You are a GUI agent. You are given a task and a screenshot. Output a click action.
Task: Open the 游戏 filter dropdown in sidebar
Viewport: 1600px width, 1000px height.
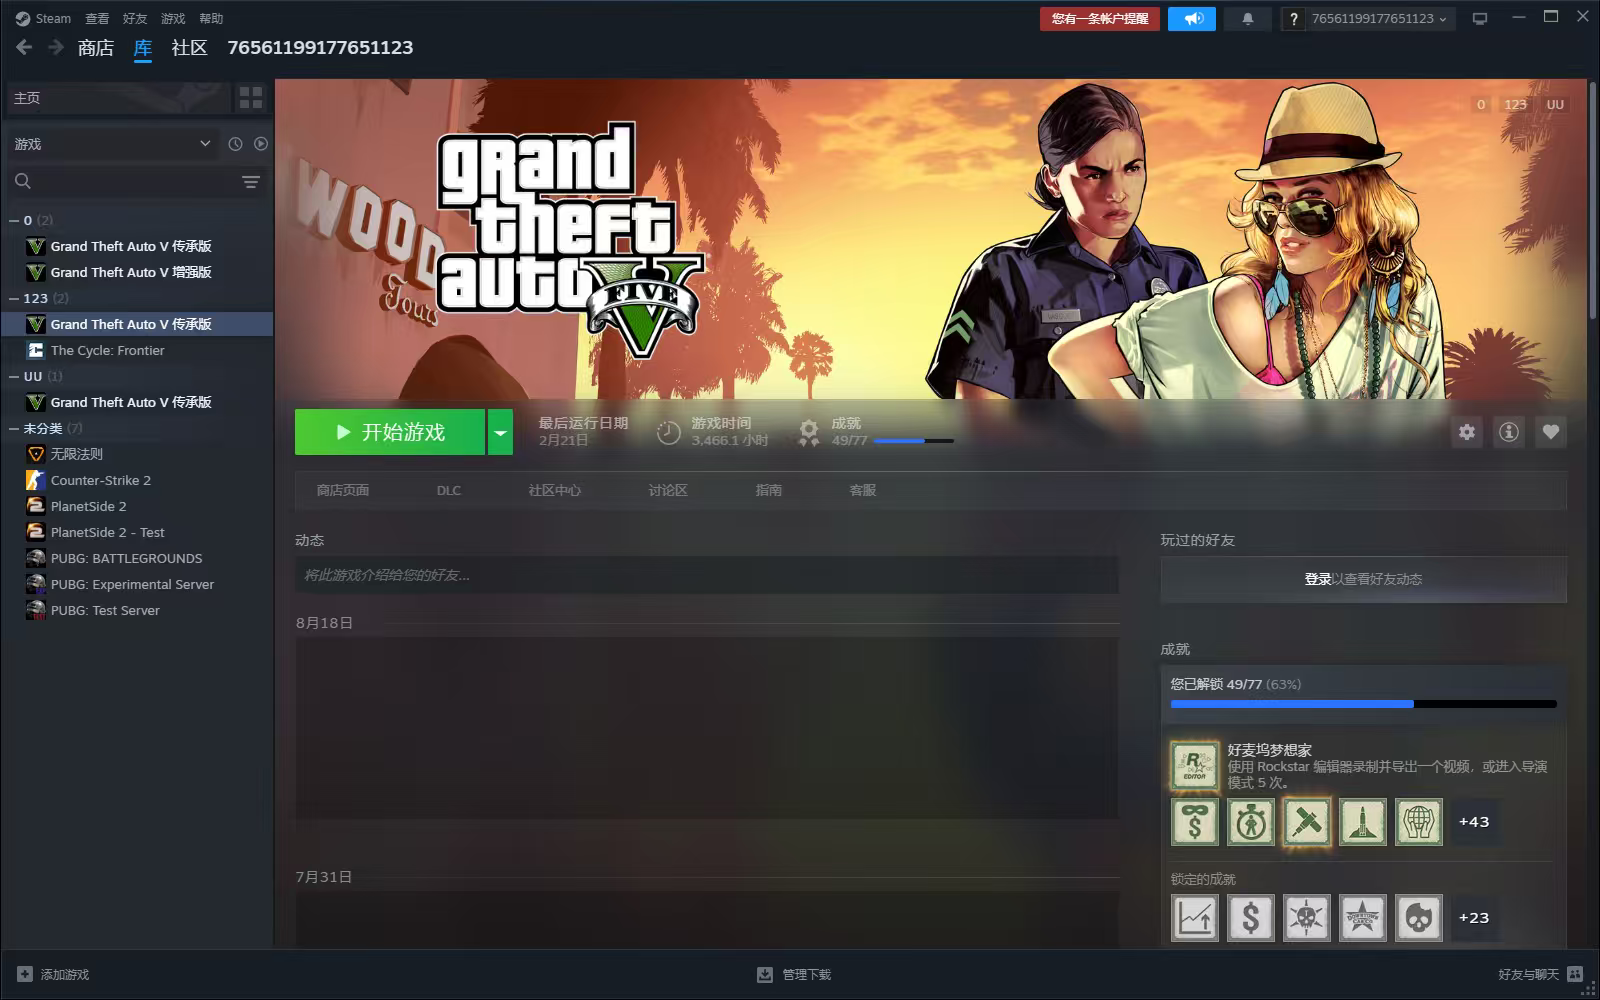tap(112, 144)
